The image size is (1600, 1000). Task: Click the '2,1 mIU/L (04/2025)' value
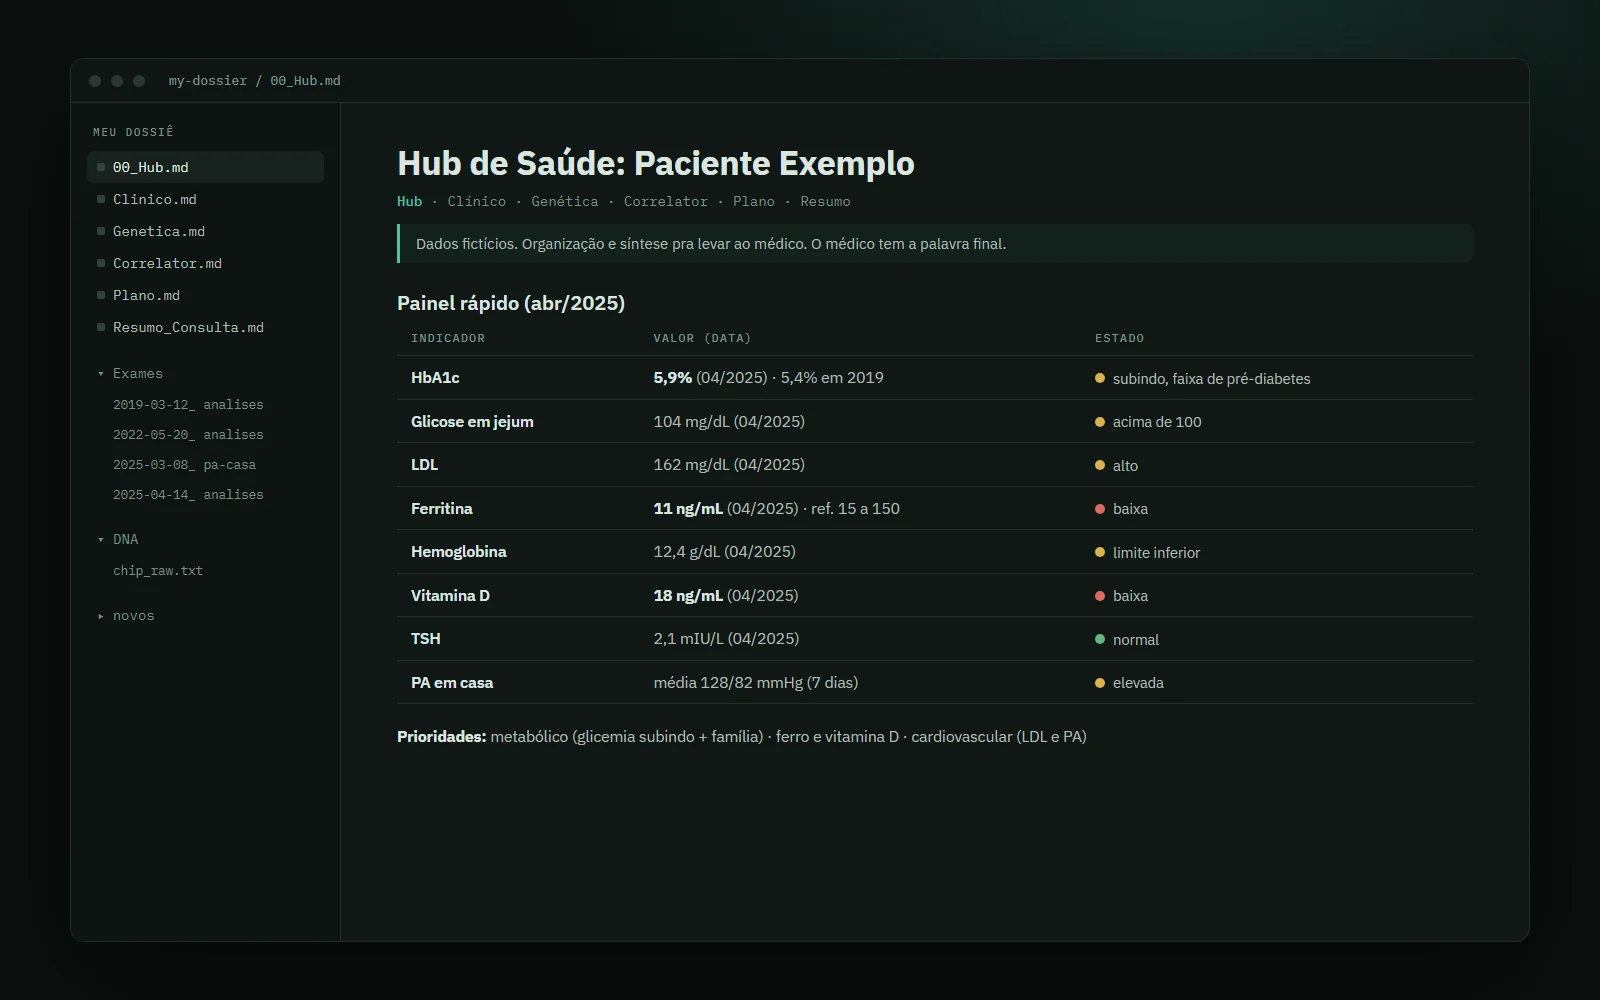tap(726, 638)
